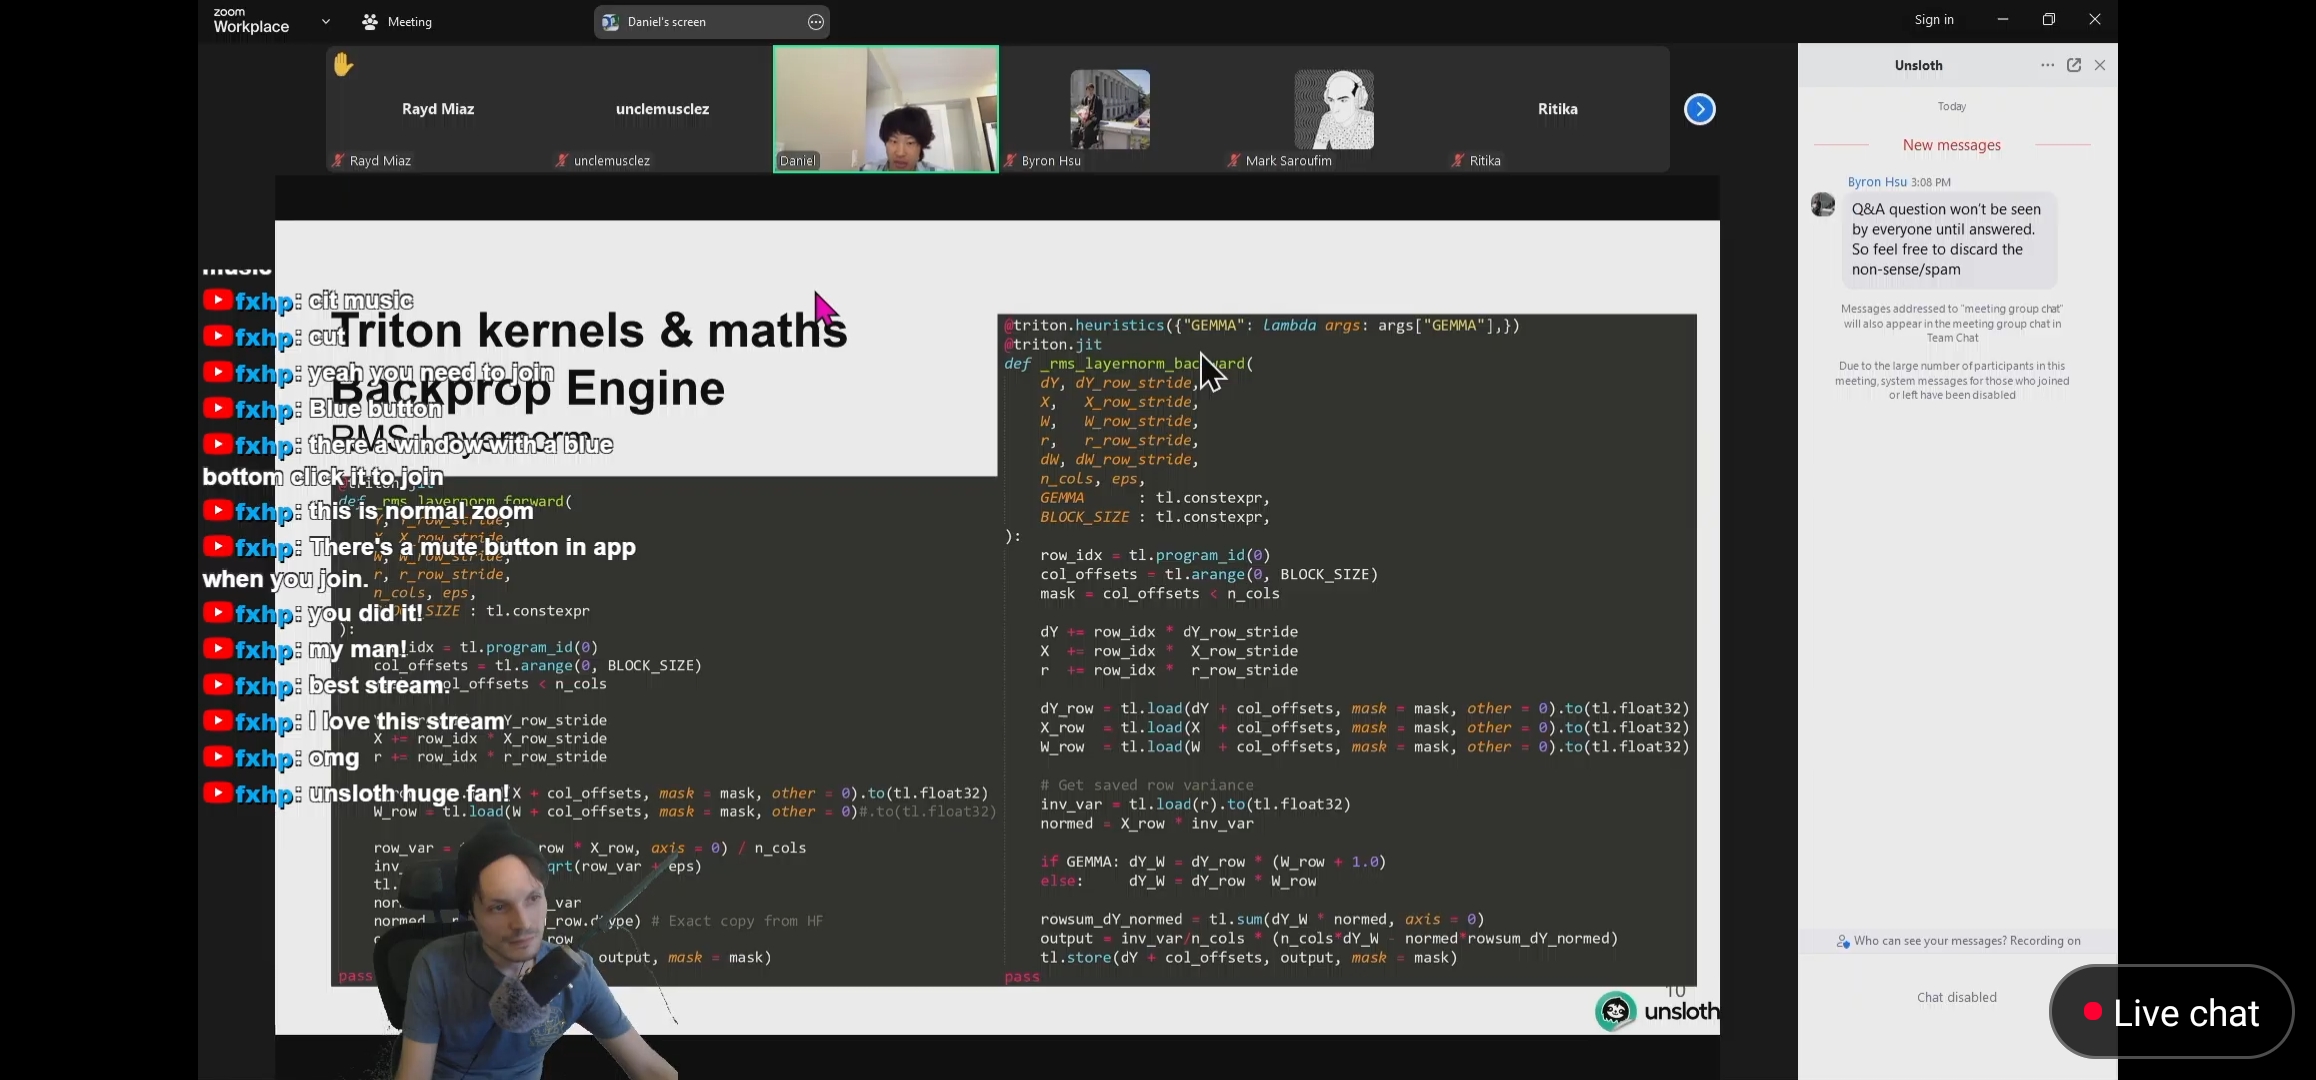The image size is (2316, 1080).
Task: Close the Unsloth chat panel
Action: click(x=2100, y=65)
